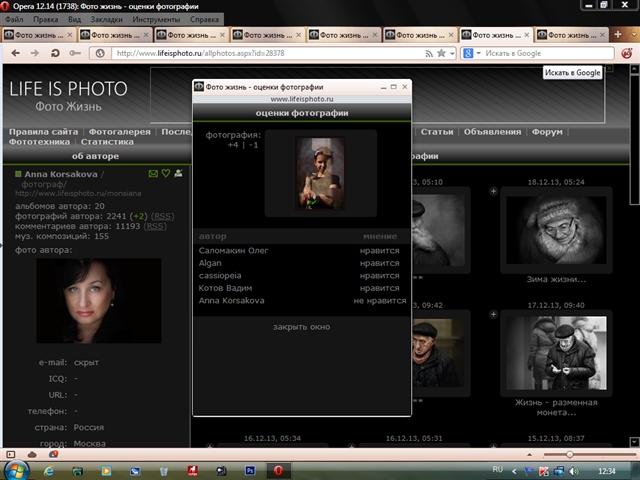Click the heart favorite icon near author name
The image size is (640, 480).
(x=165, y=174)
